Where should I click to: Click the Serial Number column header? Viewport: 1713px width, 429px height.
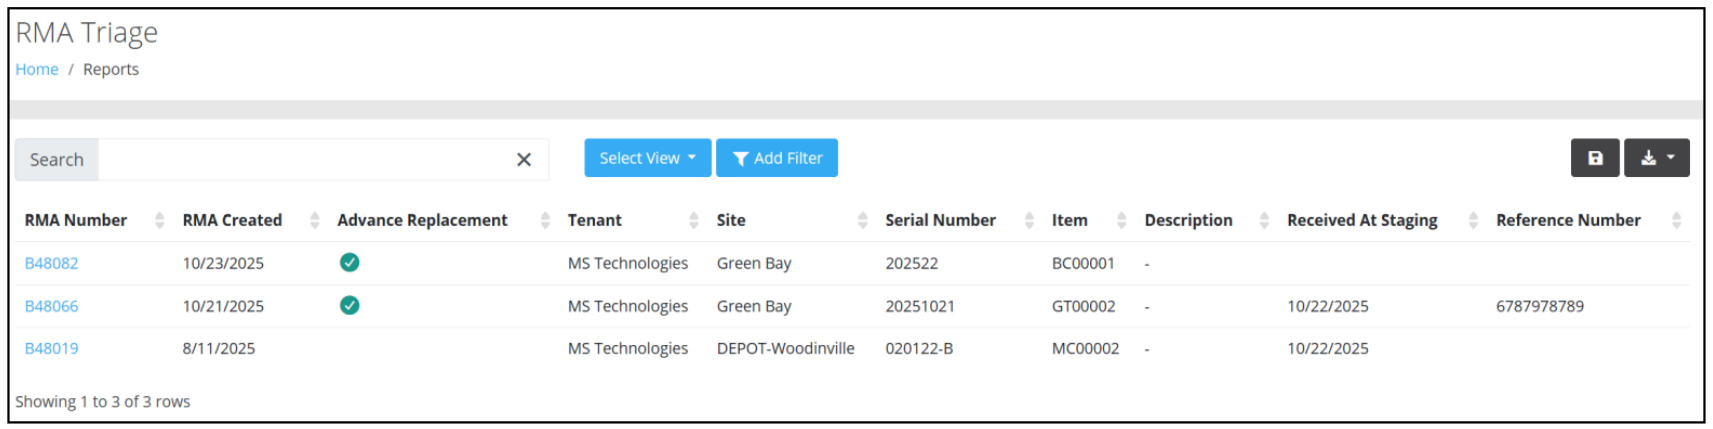tap(940, 220)
